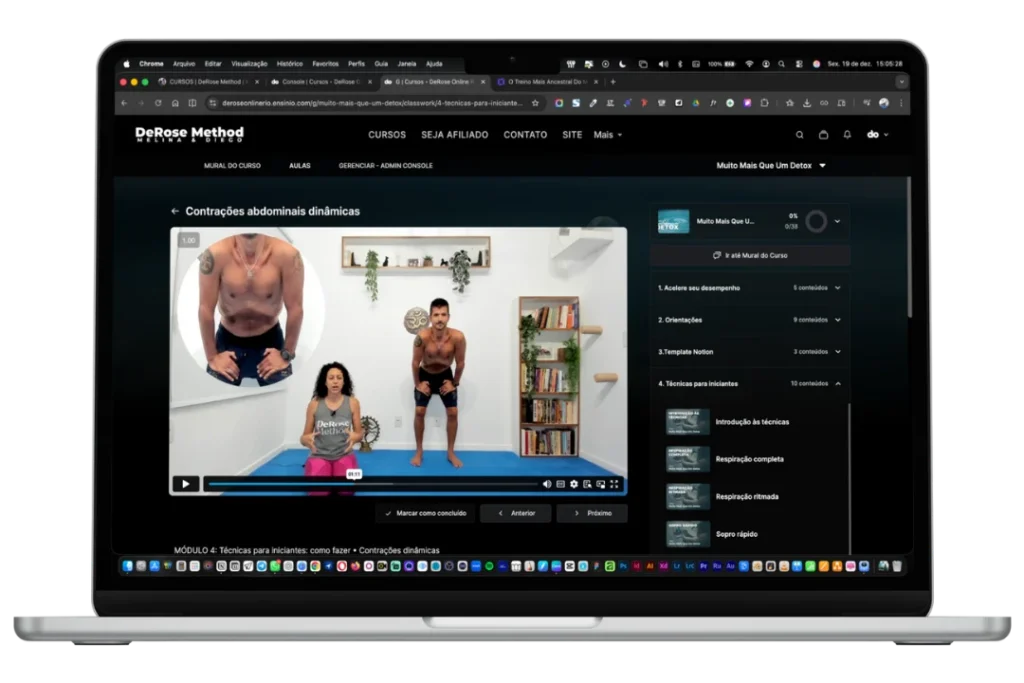This screenshot has height=683, width=1024.
Task: Open the Arquivo menu
Action: [x=184, y=64]
